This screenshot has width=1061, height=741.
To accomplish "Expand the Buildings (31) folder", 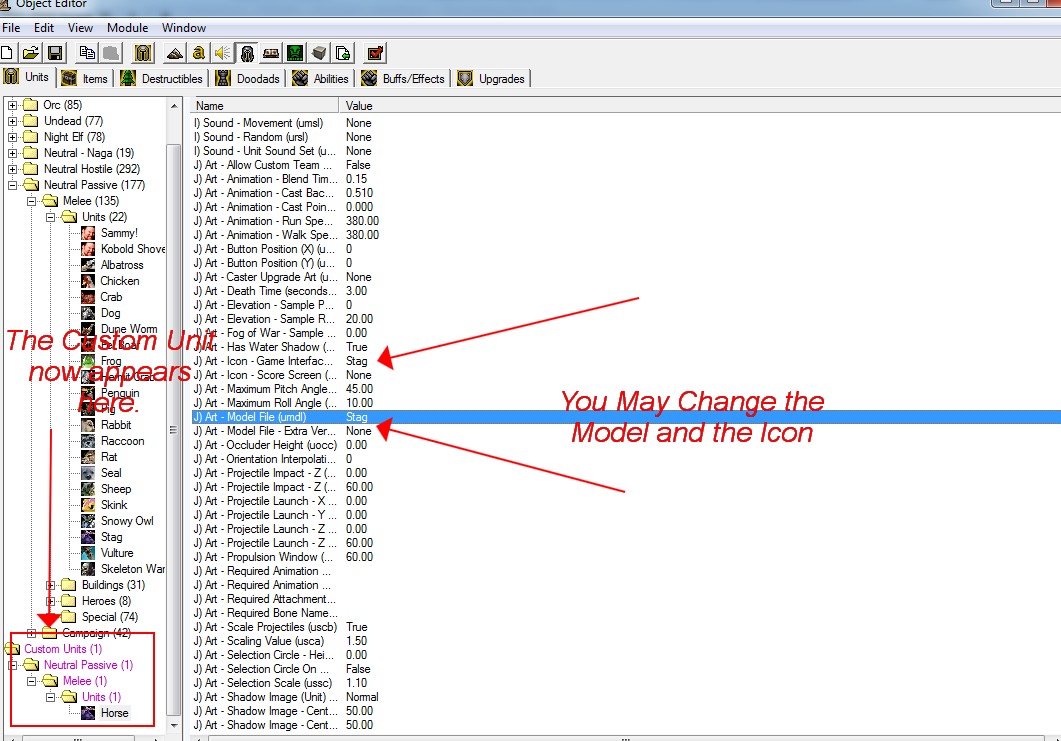I will point(50,585).
